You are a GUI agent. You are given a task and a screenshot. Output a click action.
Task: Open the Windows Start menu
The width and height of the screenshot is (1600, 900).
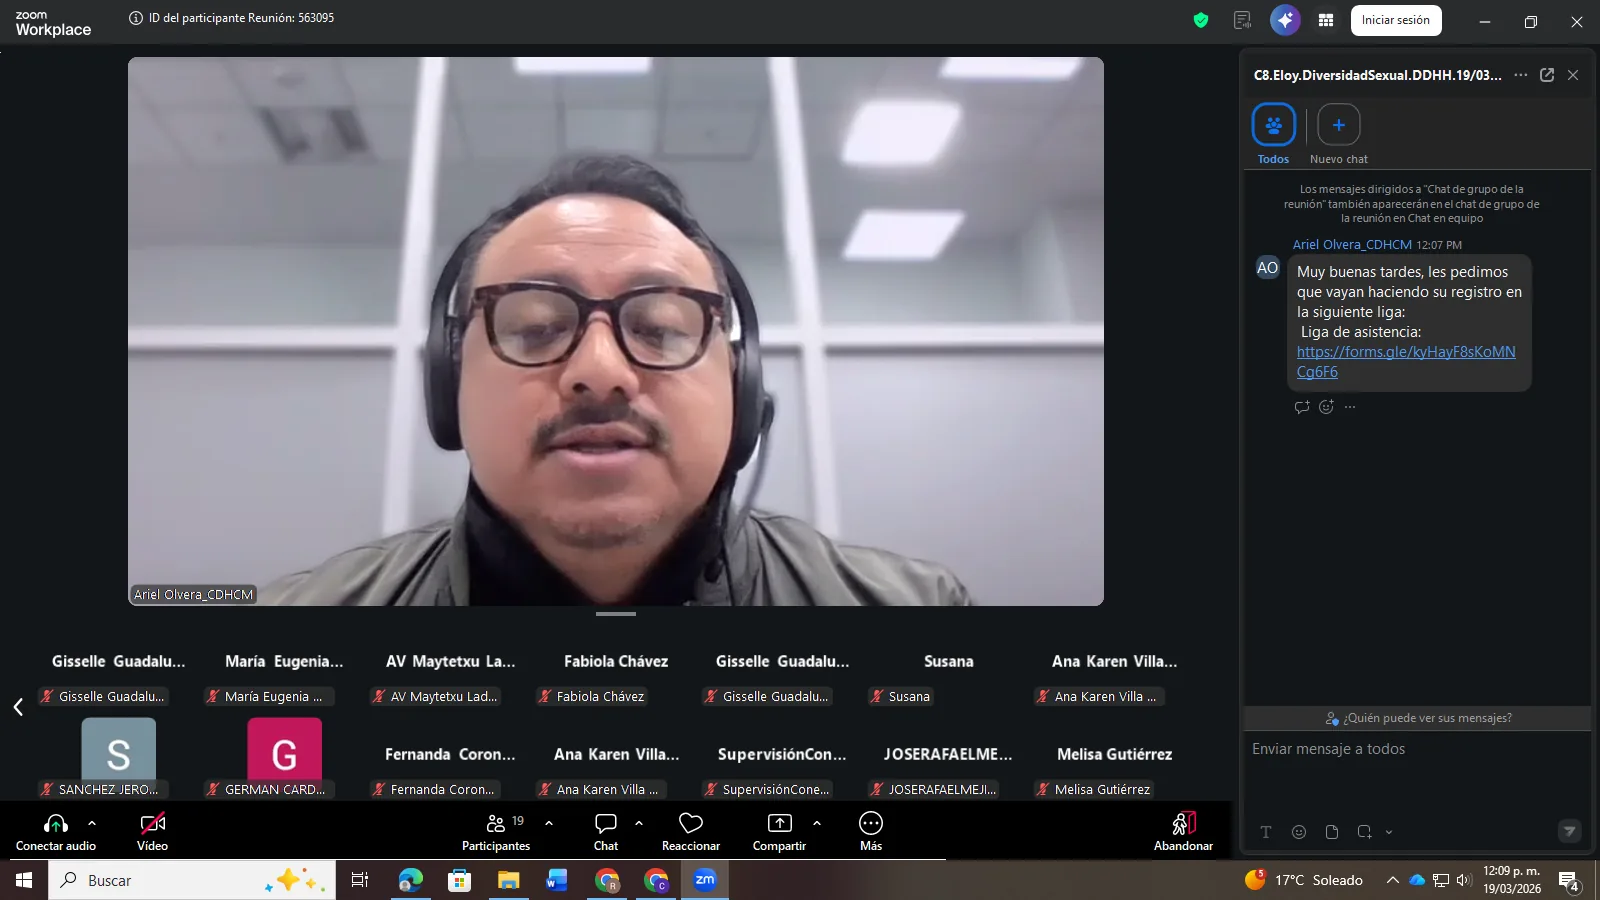[x=24, y=880]
